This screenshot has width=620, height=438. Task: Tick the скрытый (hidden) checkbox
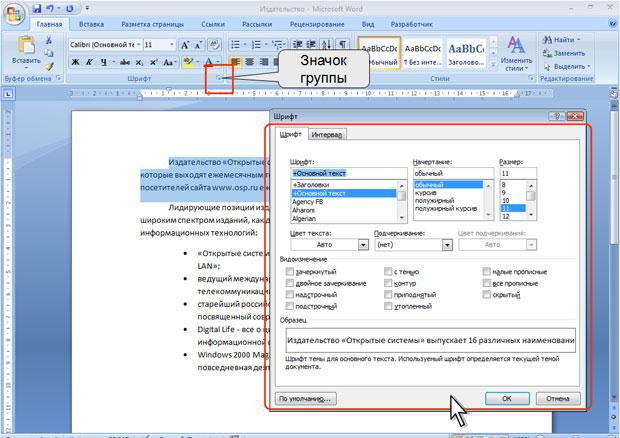(487, 295)
